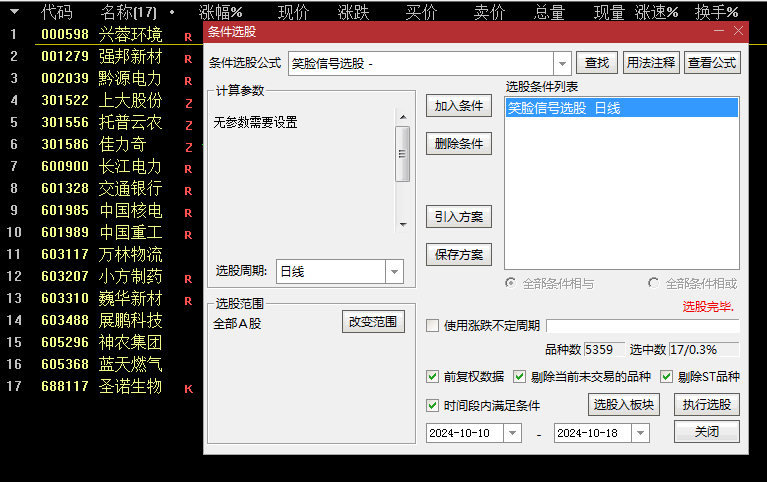Sort by 代码 column header
Viewport: 767px width, 482px height.
pyautogui.click(x=57, y=12)
